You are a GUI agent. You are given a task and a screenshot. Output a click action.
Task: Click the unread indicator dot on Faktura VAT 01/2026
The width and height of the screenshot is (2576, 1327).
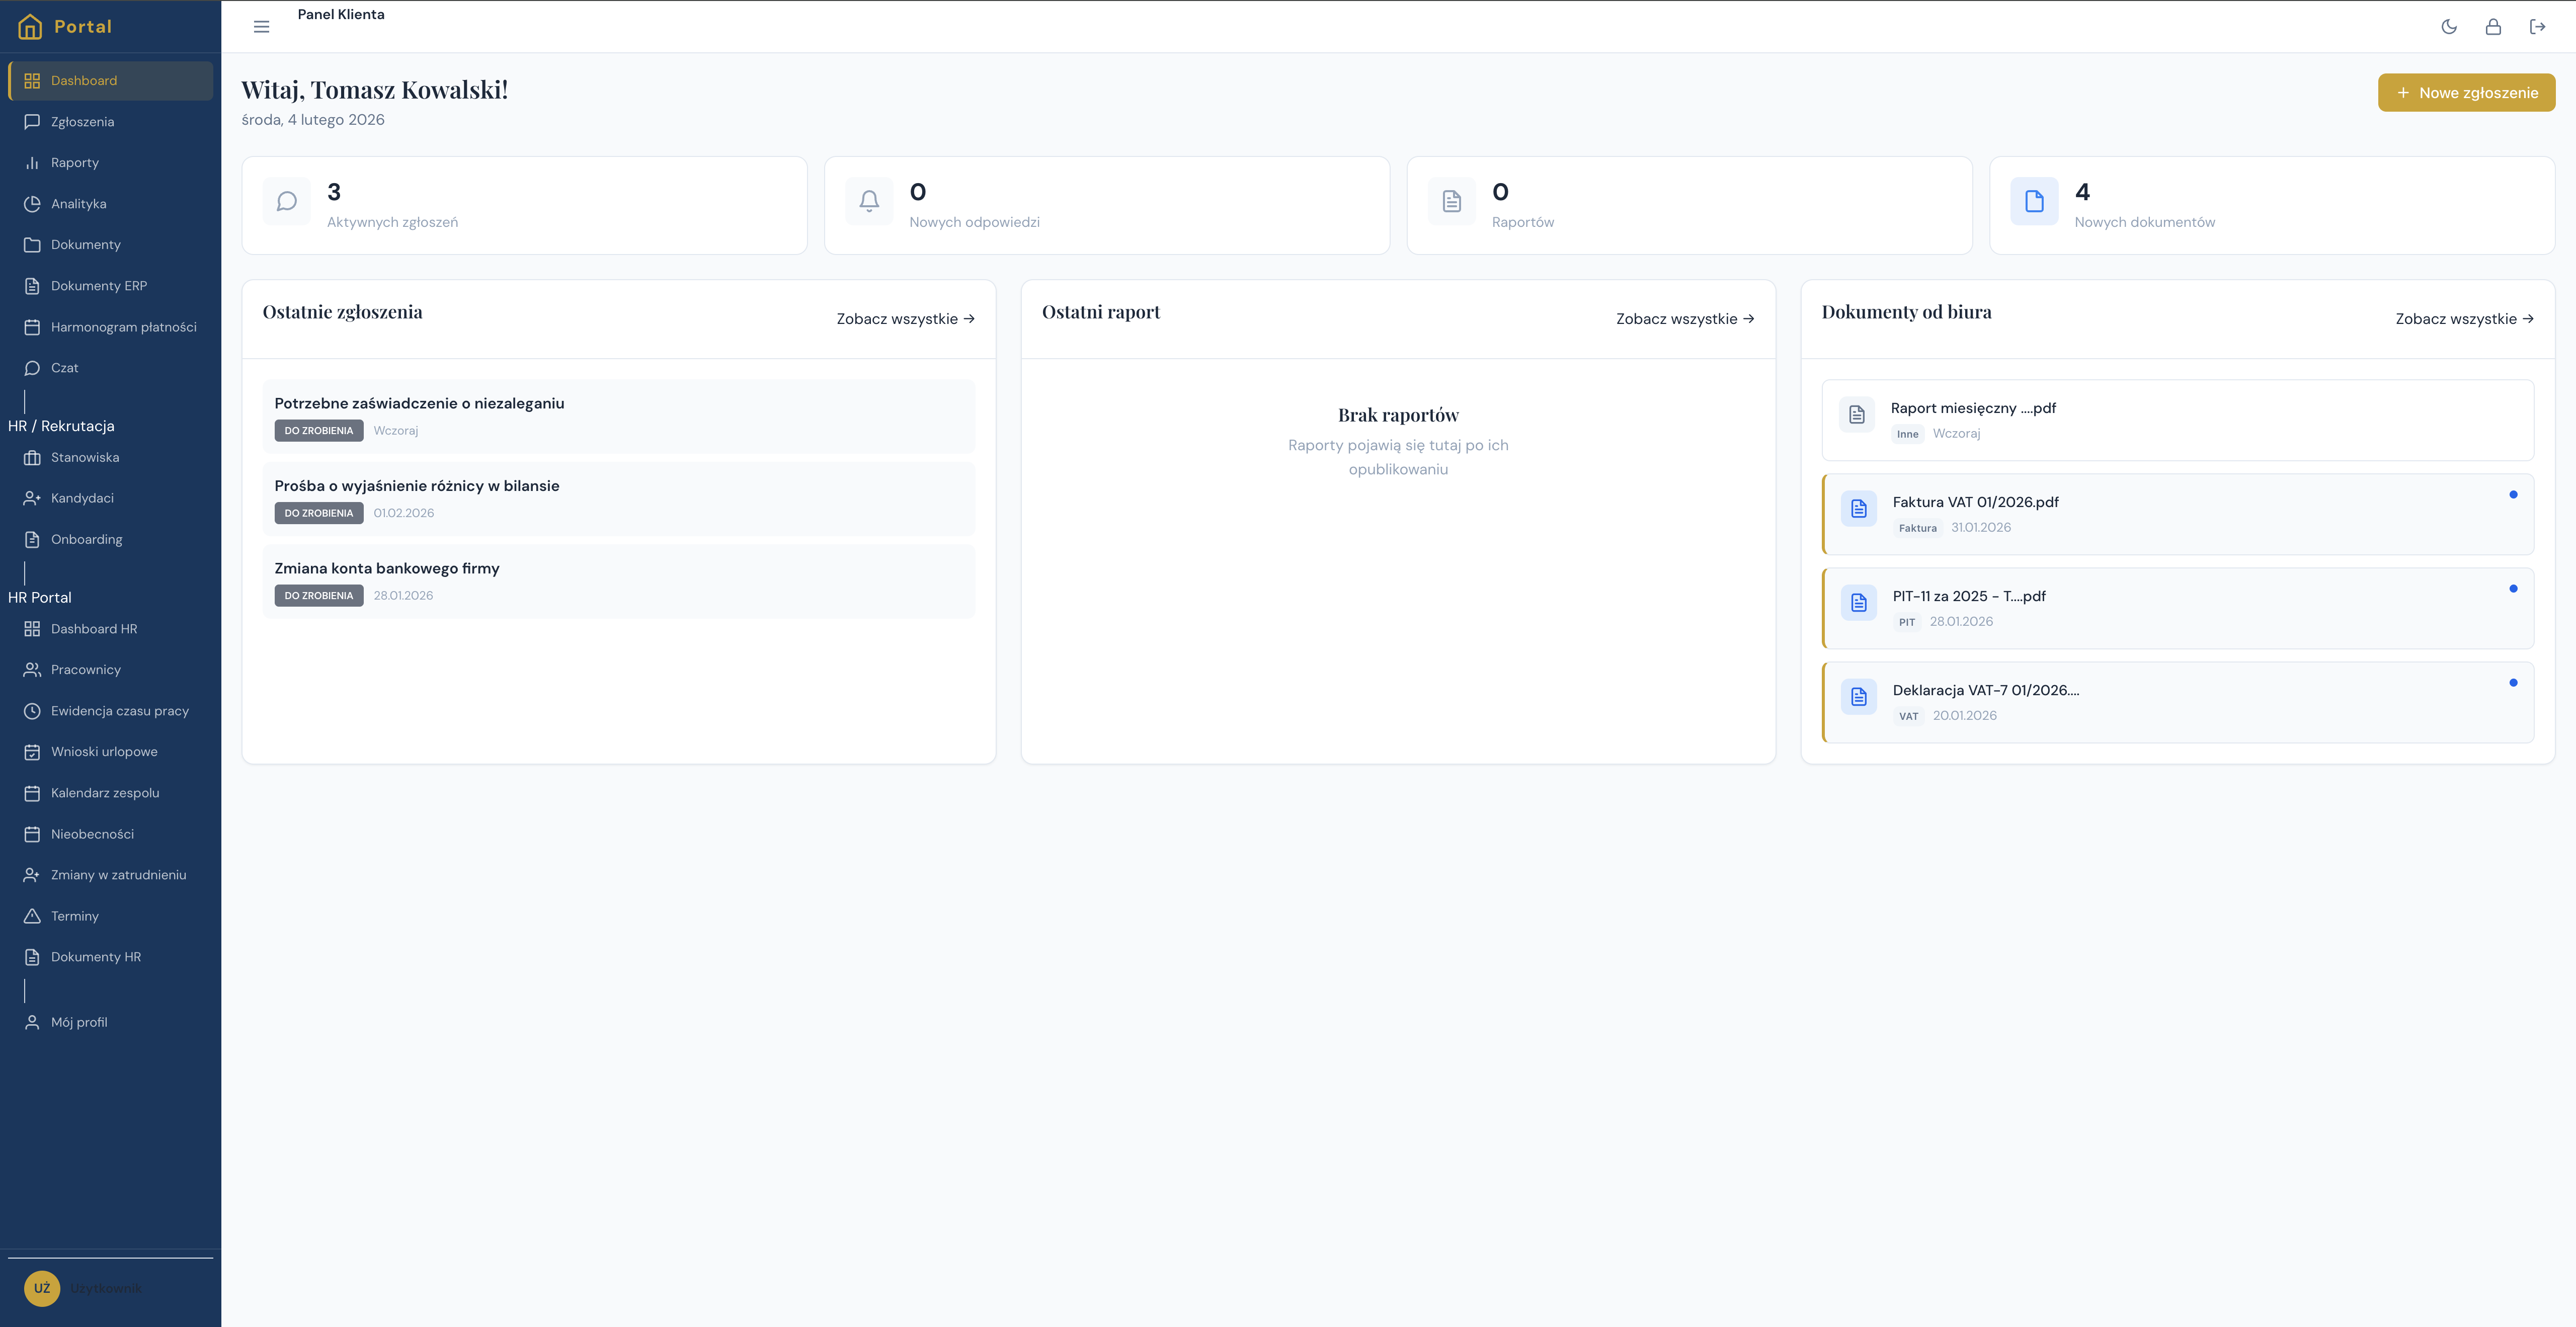point(2514,494)
